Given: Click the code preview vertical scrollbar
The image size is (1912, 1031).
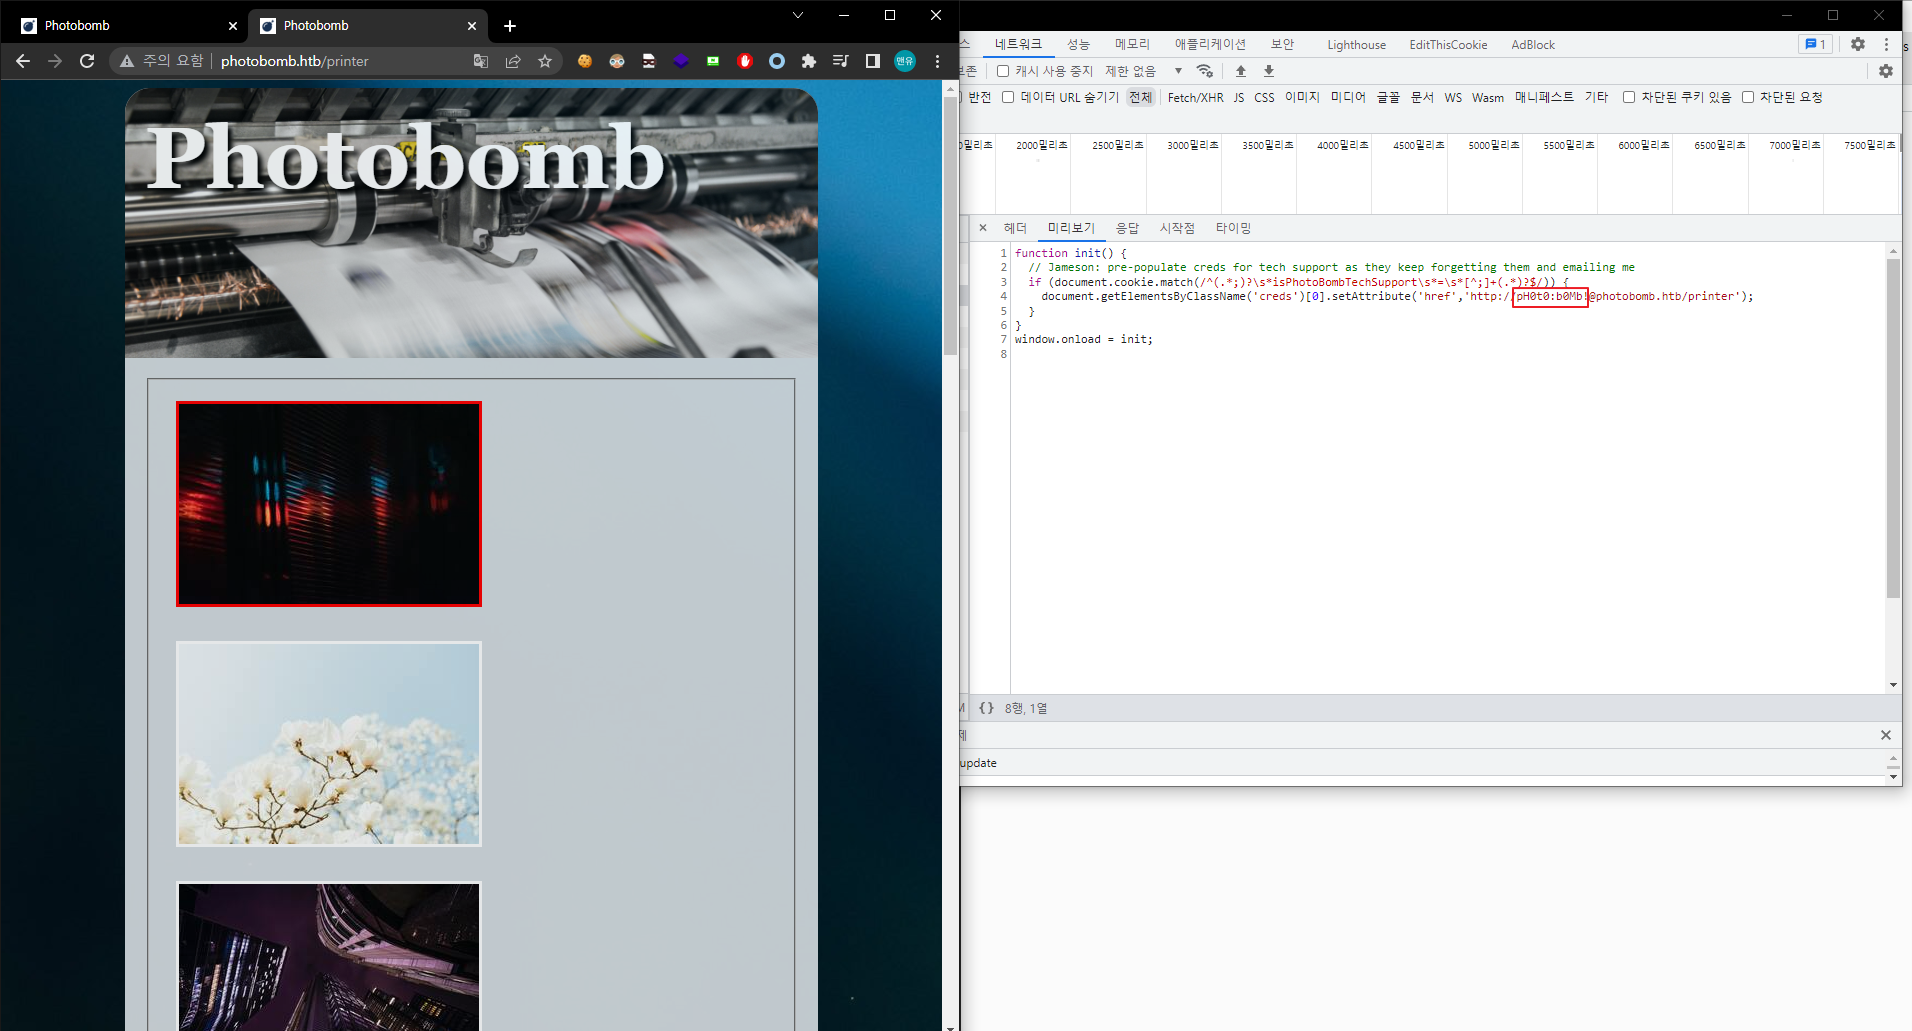Looking at the screenshot, I should coord(1892,428).
